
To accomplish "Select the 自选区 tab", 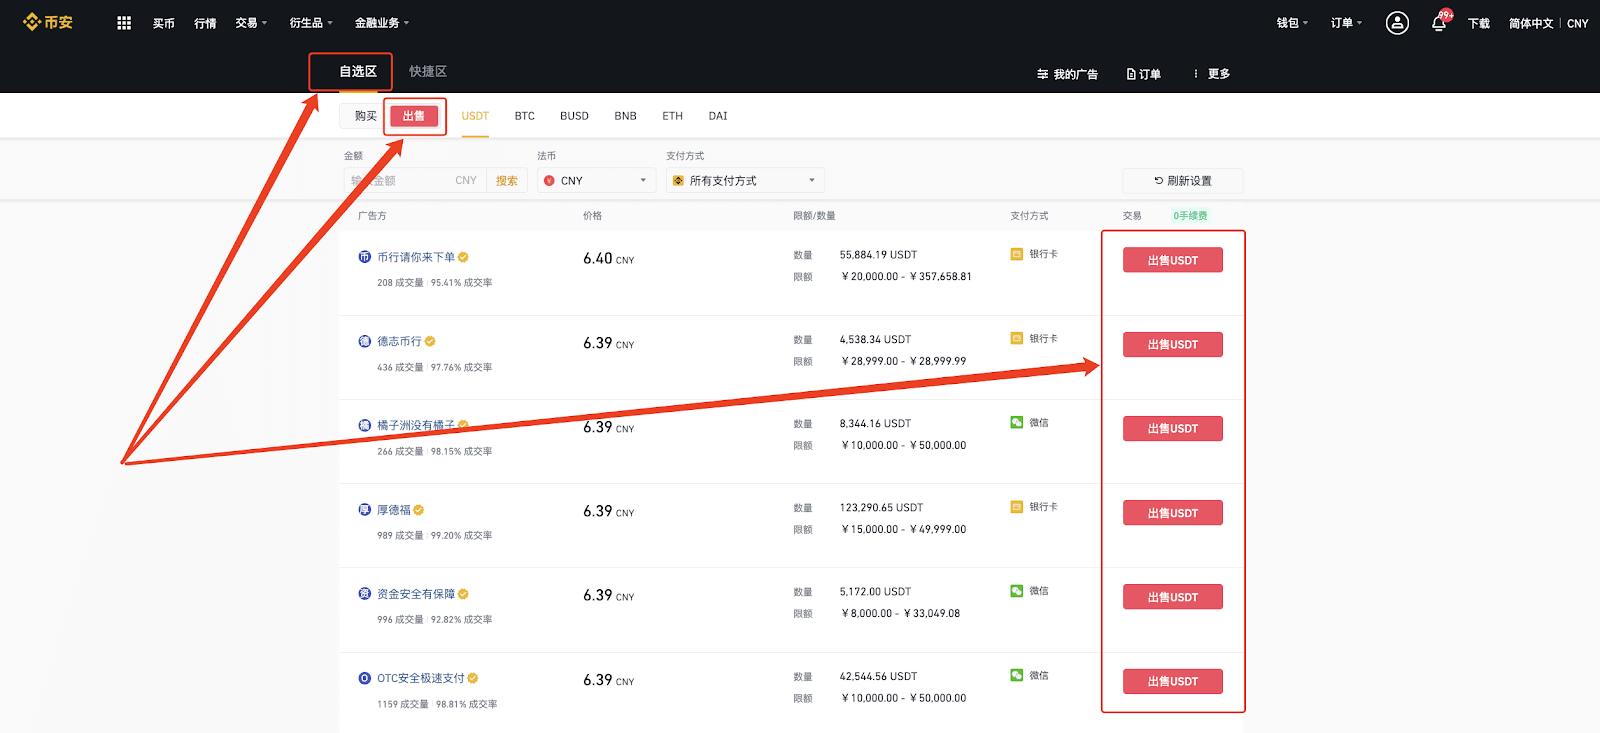I will click(357, 71).
